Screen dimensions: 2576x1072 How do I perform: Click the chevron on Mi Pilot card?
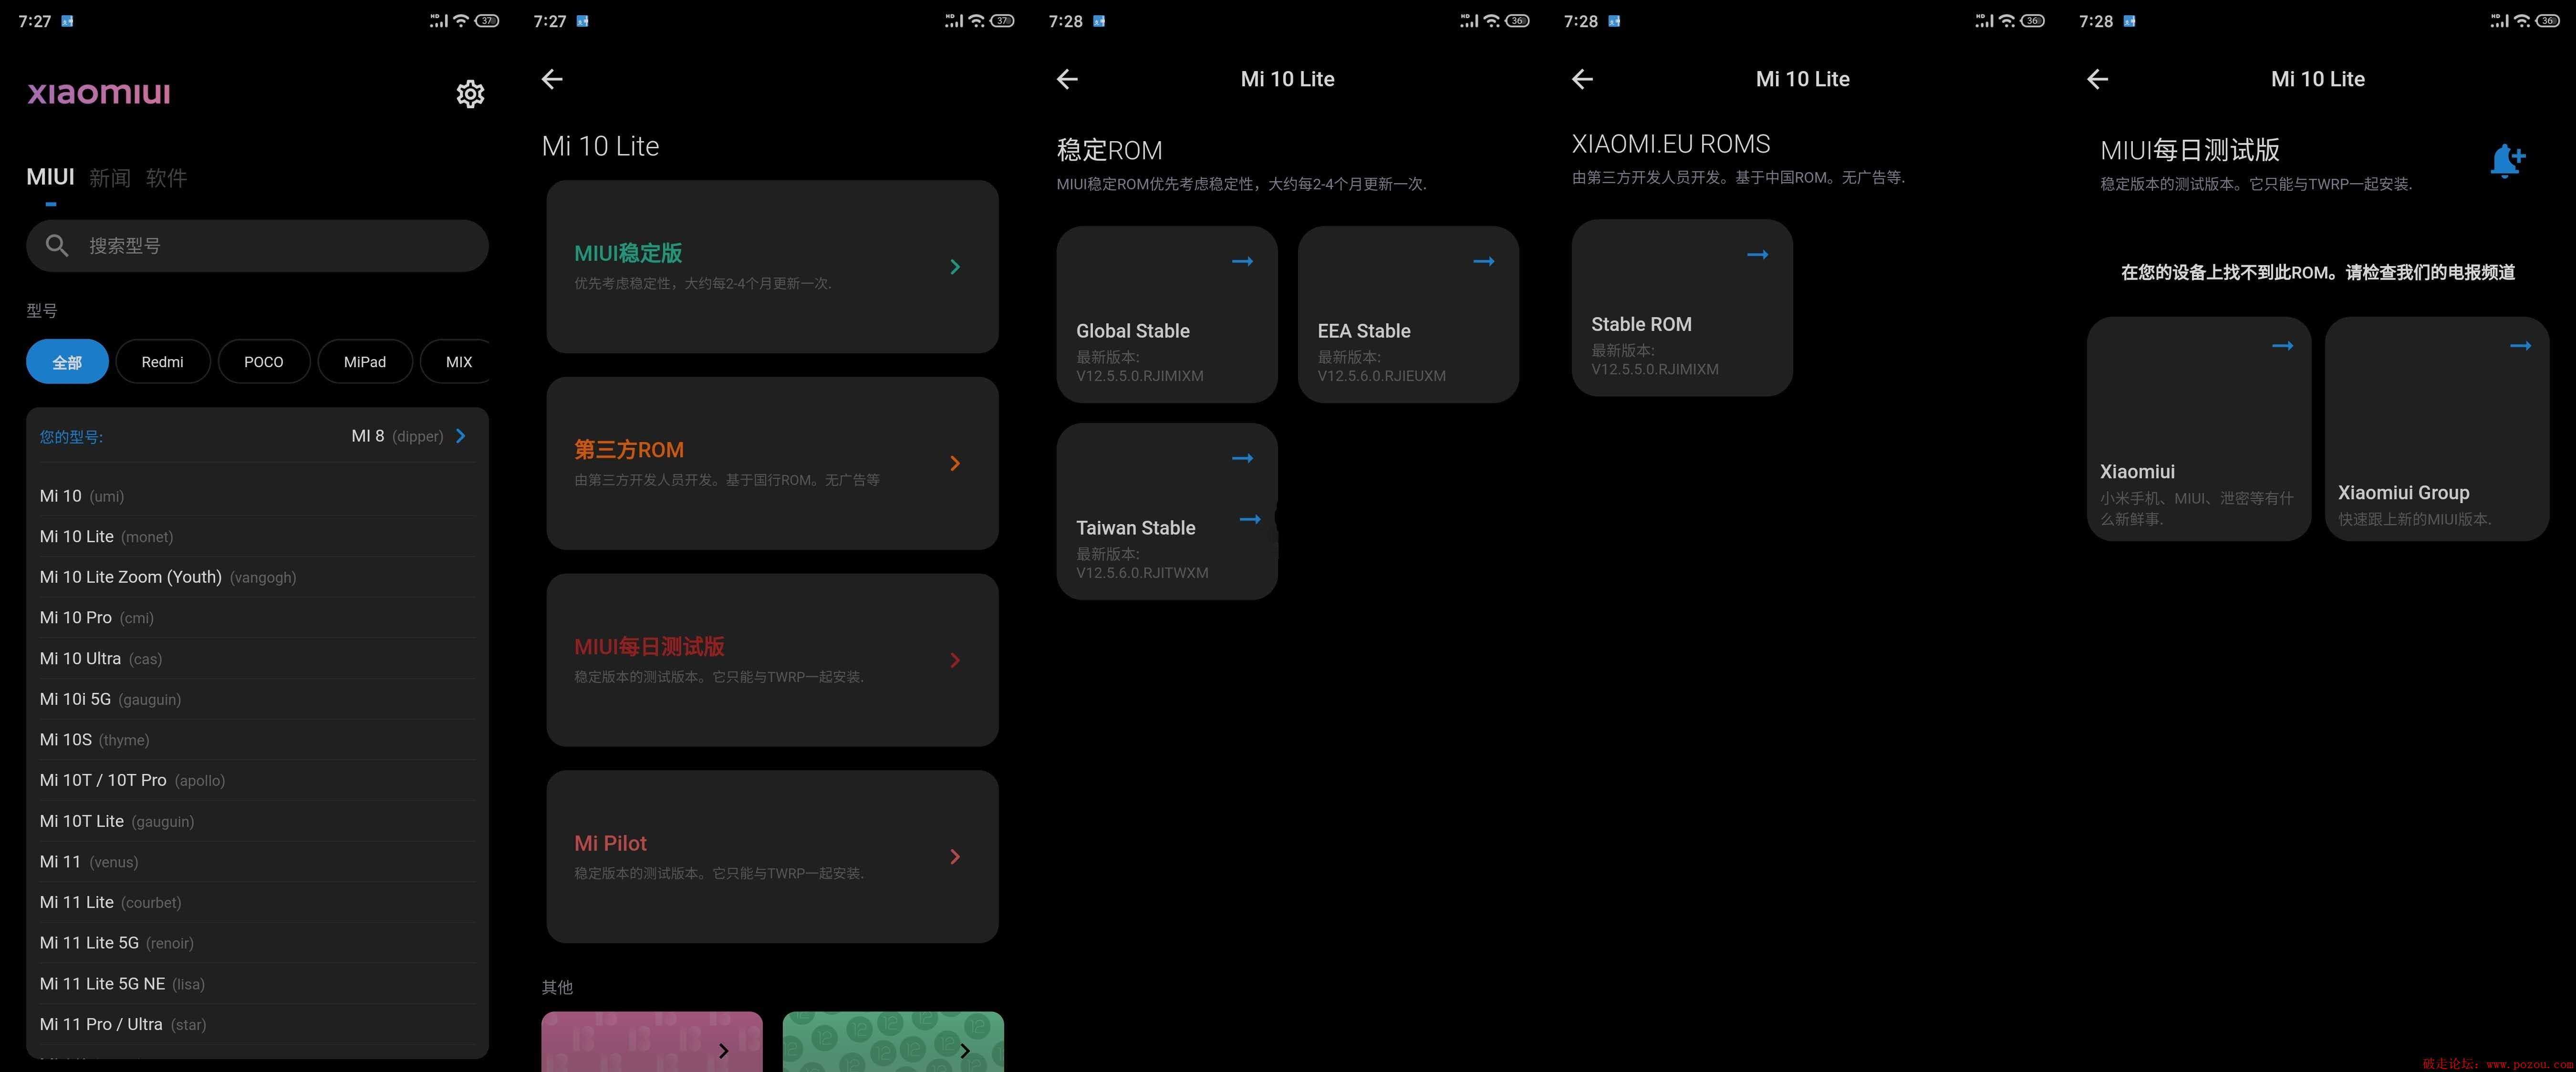pyautogui.click(x=955, y=857)
